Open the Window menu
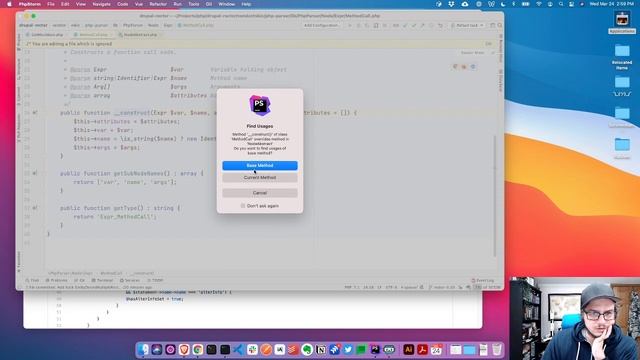The image size is (640, 360). pos(227,4)
